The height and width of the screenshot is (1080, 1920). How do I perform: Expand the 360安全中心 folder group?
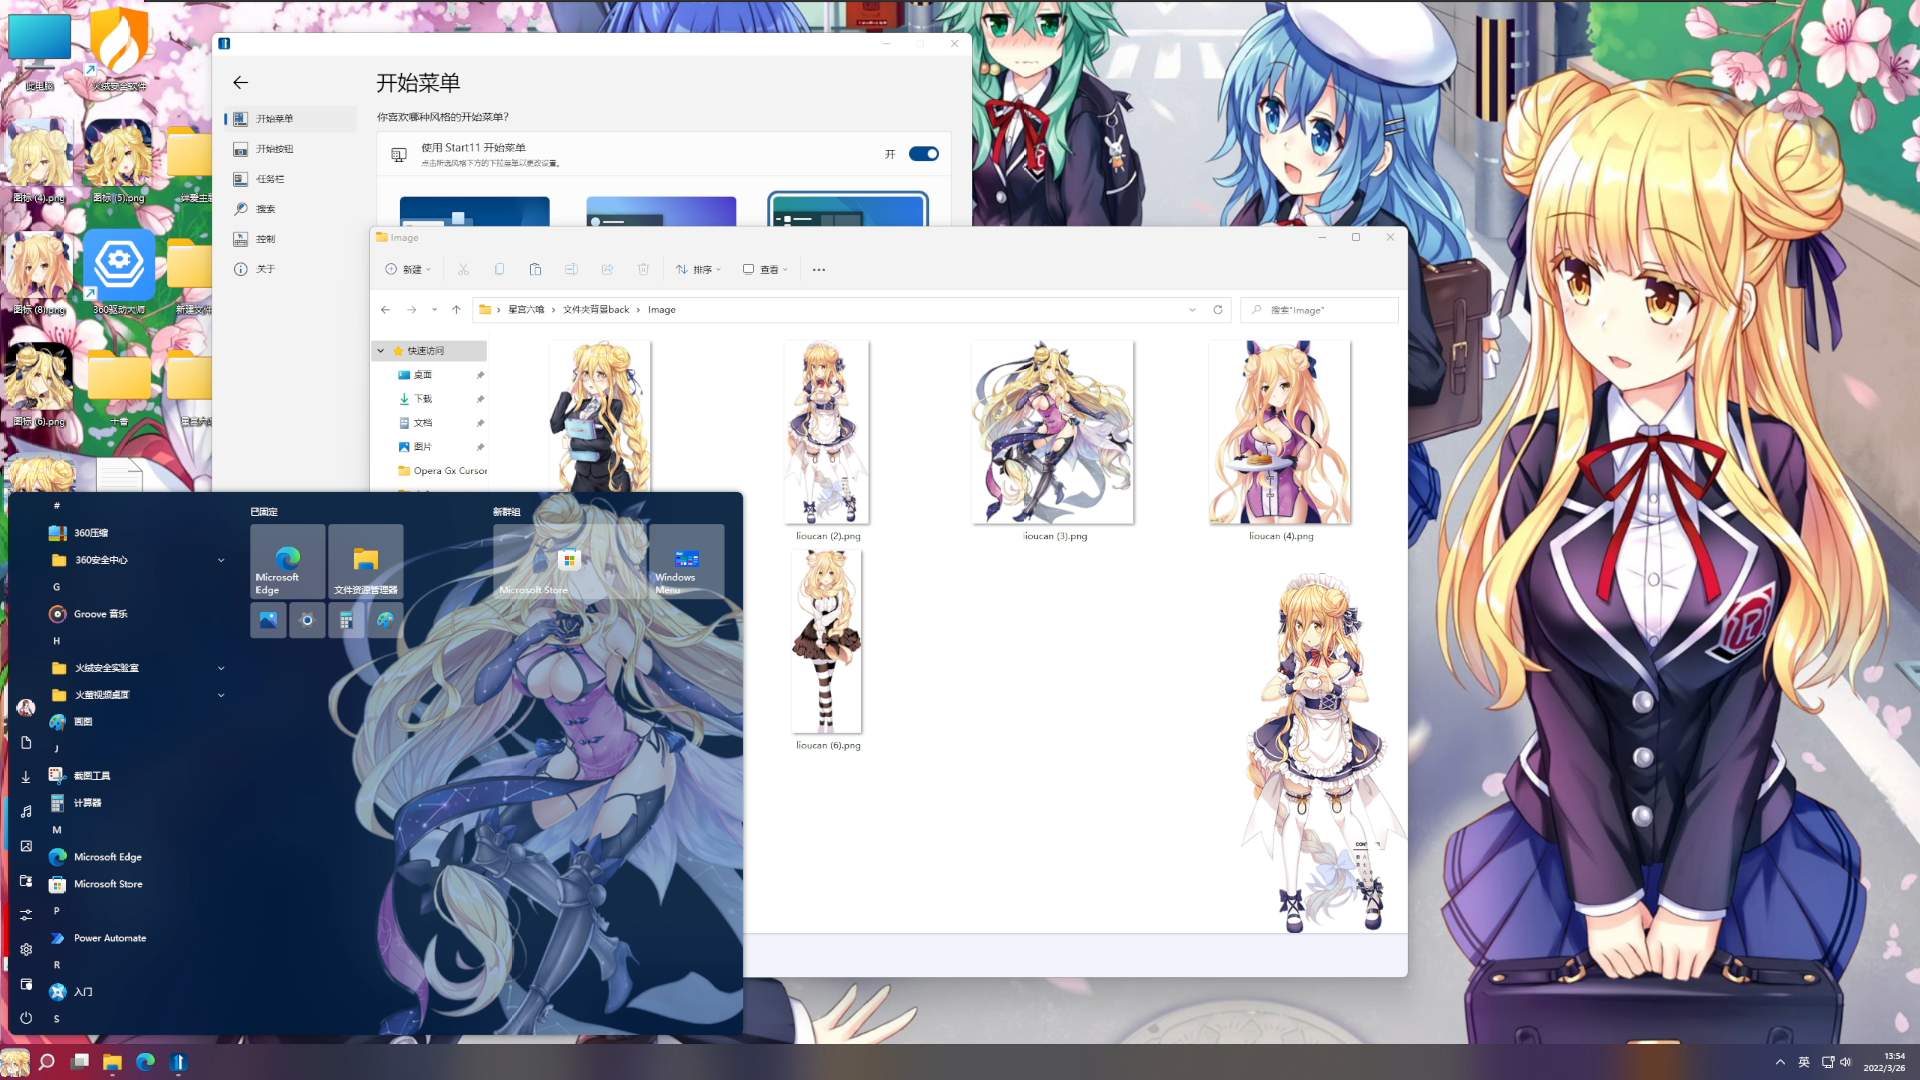221,560
